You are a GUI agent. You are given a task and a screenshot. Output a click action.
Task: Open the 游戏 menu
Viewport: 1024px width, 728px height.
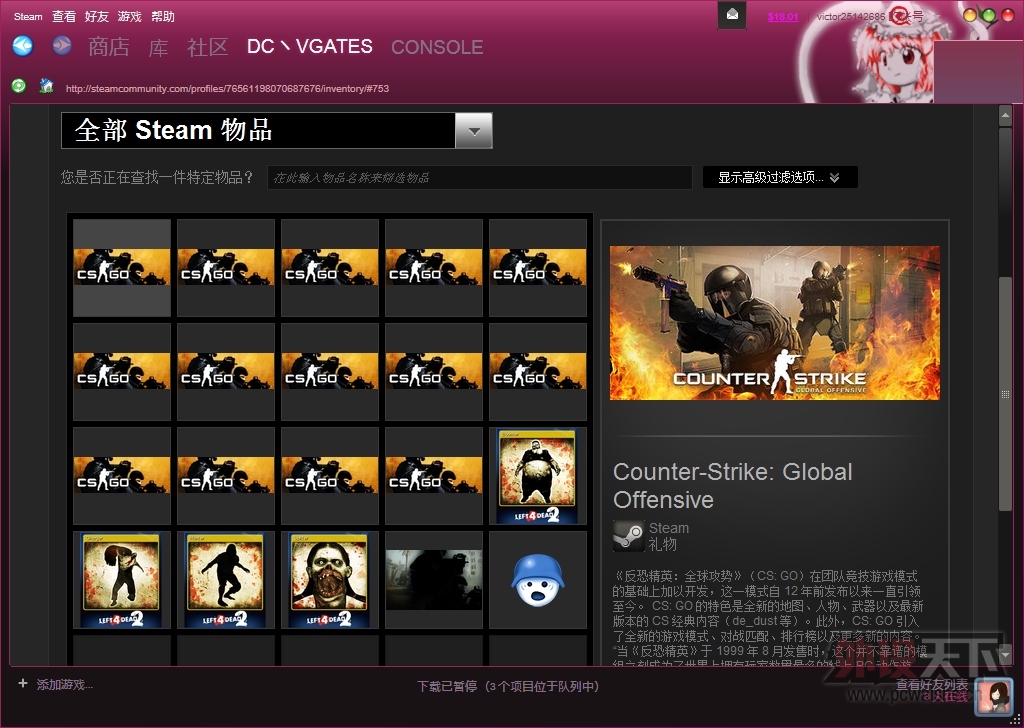pyautogui.click(x=129, y=16)
